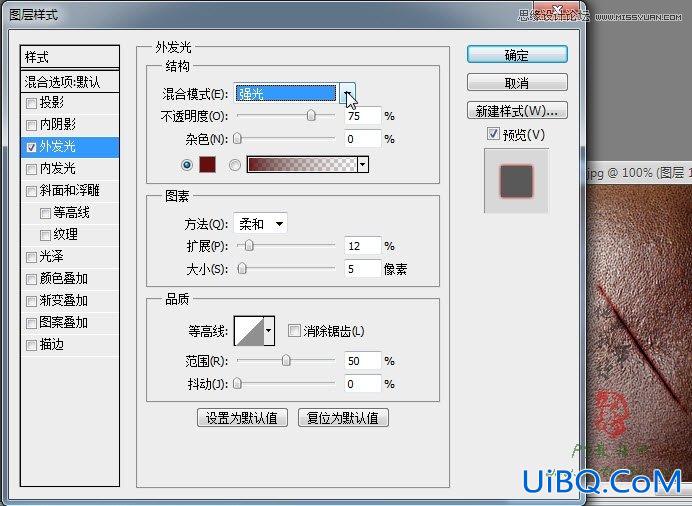Select the 光泽 list row
The height and width of the screenshot is (506, 692).
tap(70, 257)
